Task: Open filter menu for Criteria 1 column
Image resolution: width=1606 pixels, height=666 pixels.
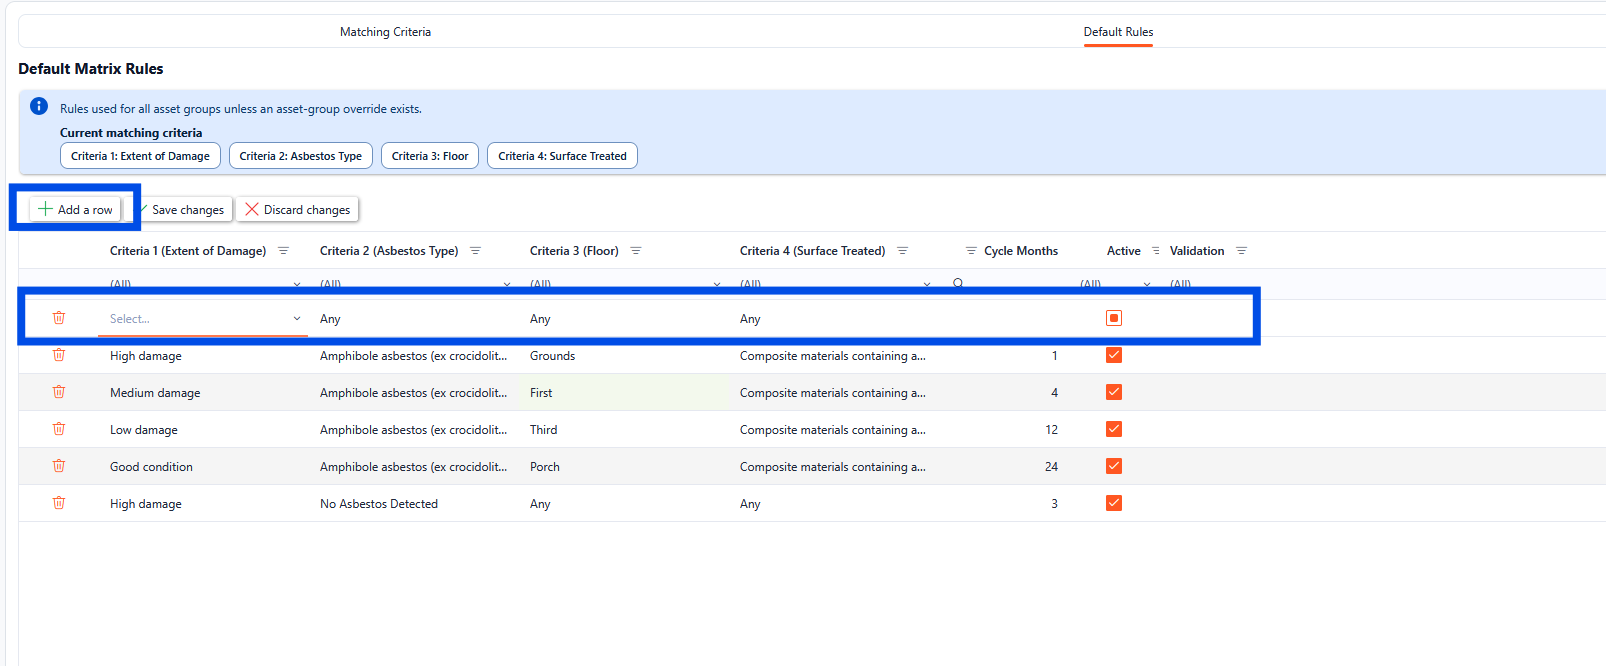Action: coord(283,251)
